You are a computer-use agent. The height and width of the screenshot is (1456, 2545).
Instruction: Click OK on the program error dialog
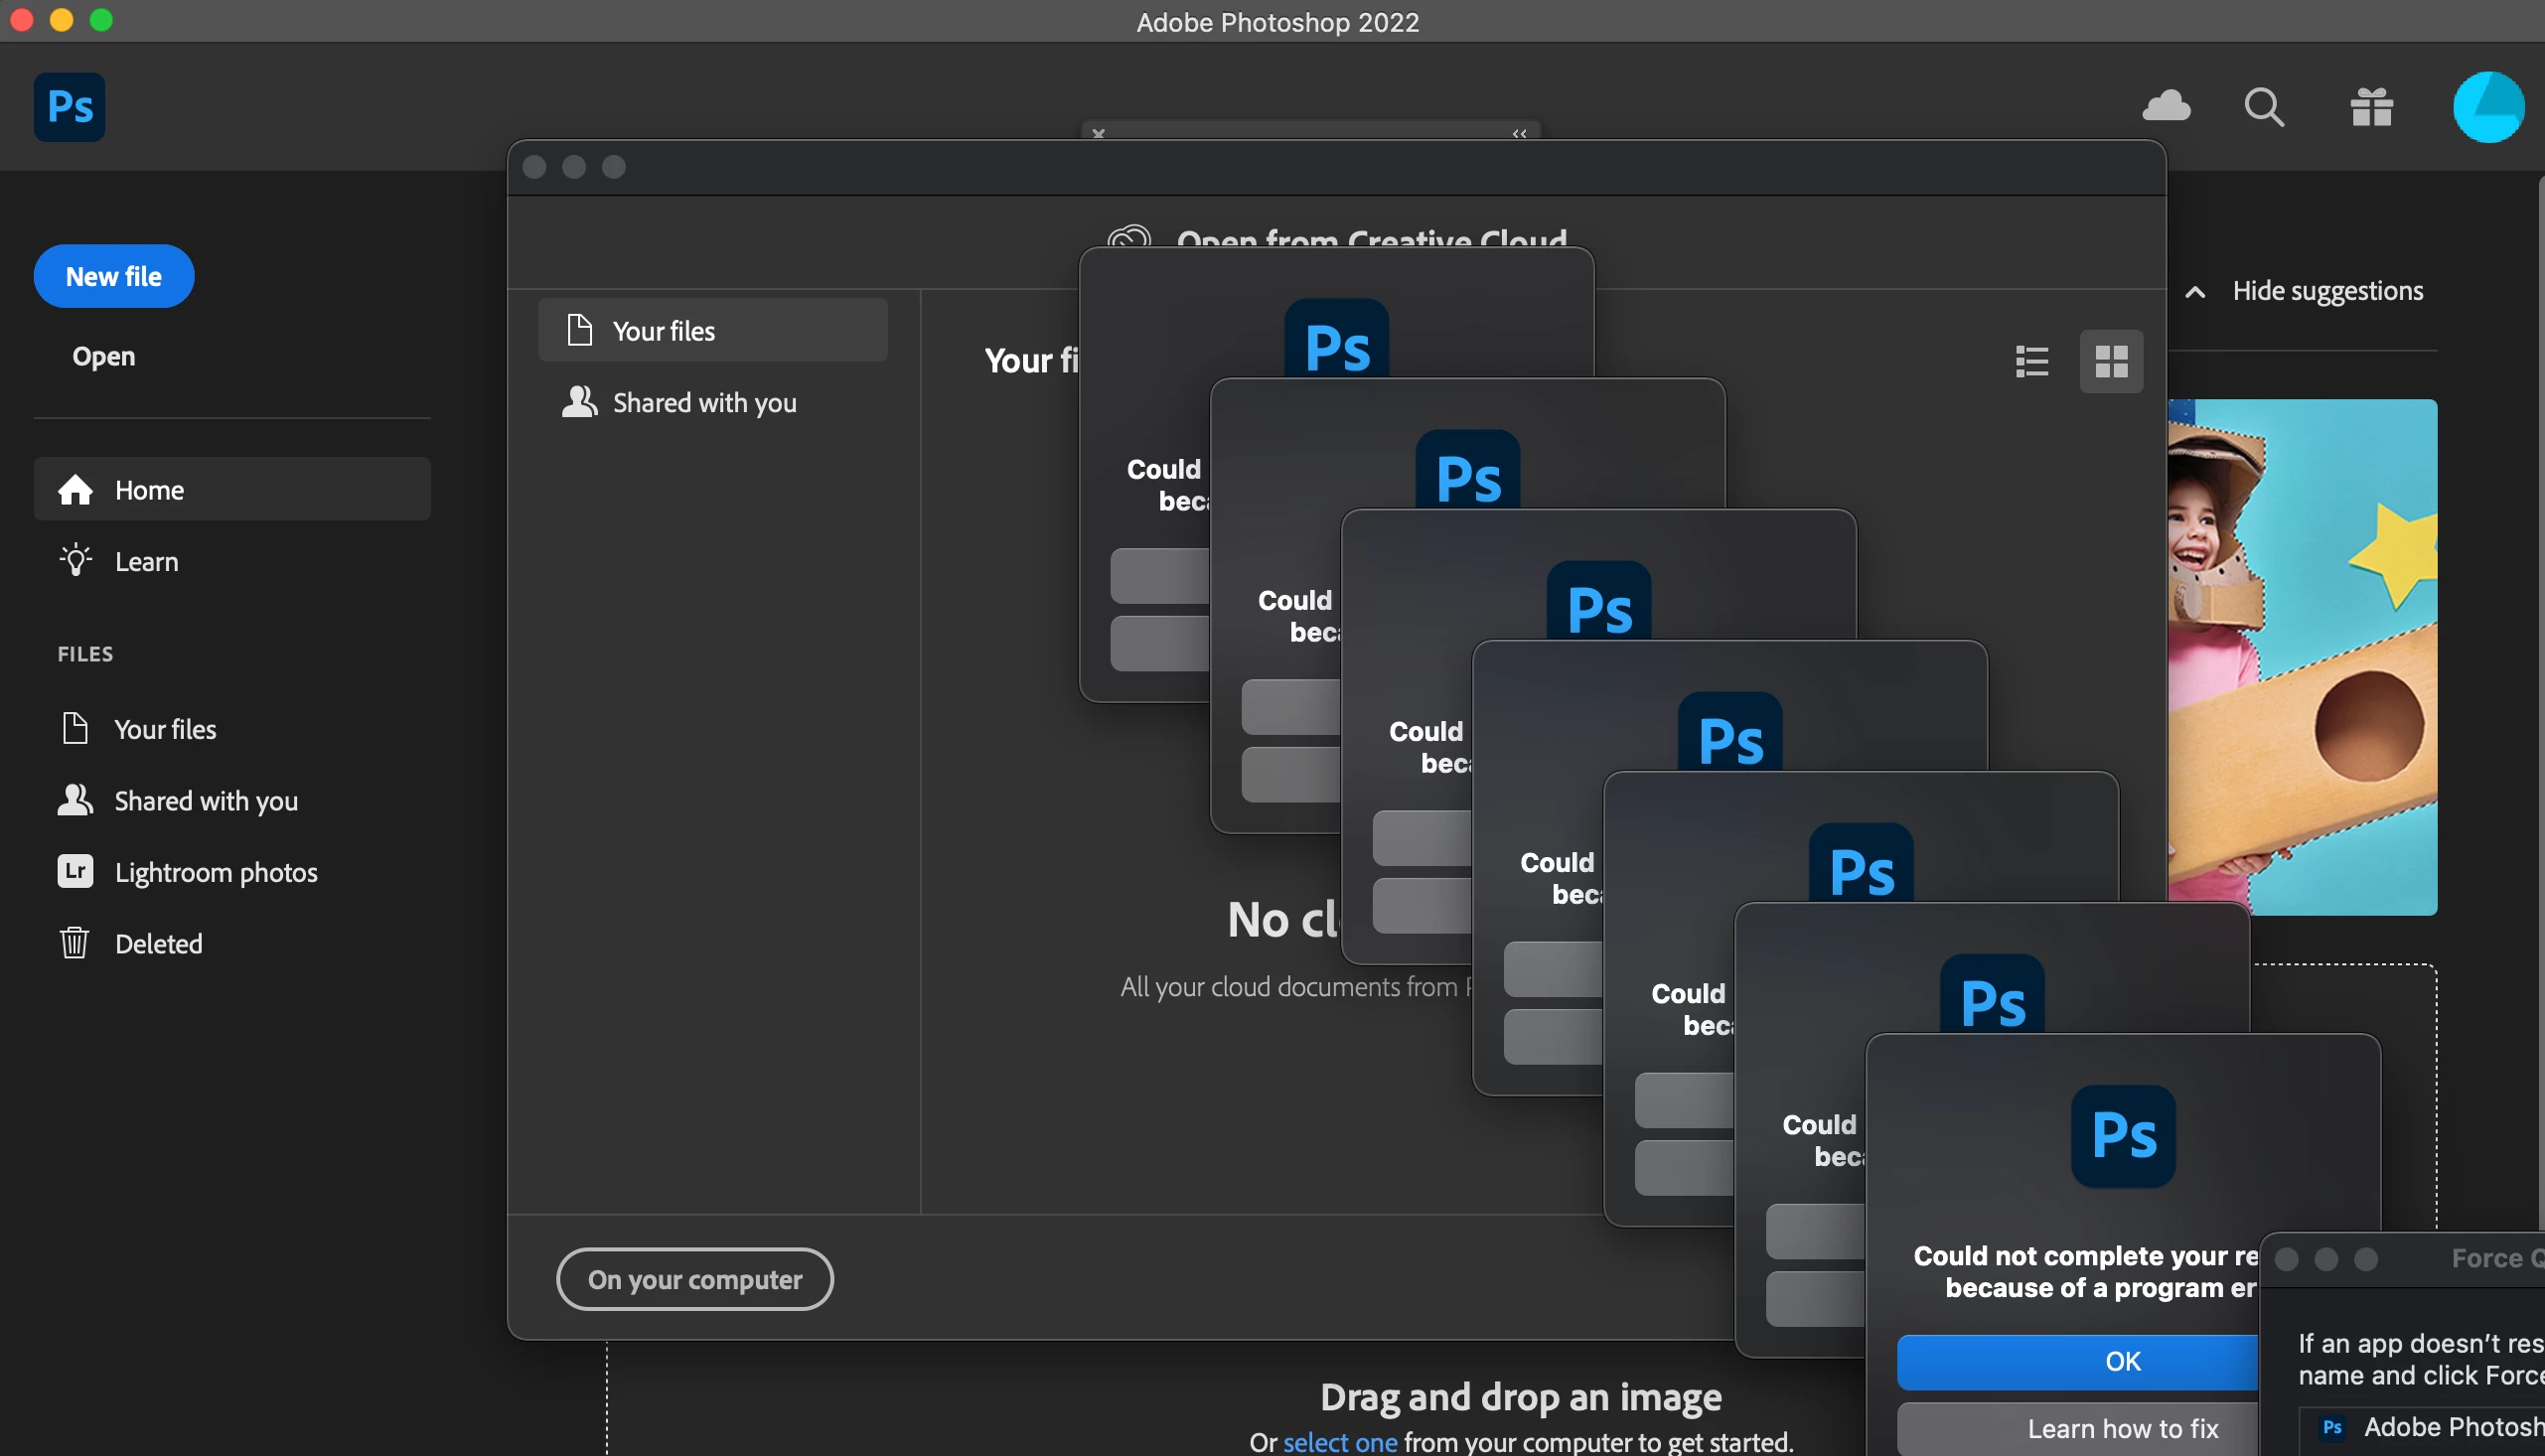pos(2078,1361)
